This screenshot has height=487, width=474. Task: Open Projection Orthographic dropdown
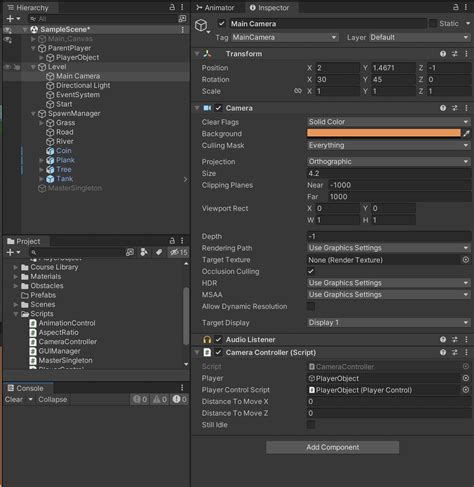coord(388,162)
